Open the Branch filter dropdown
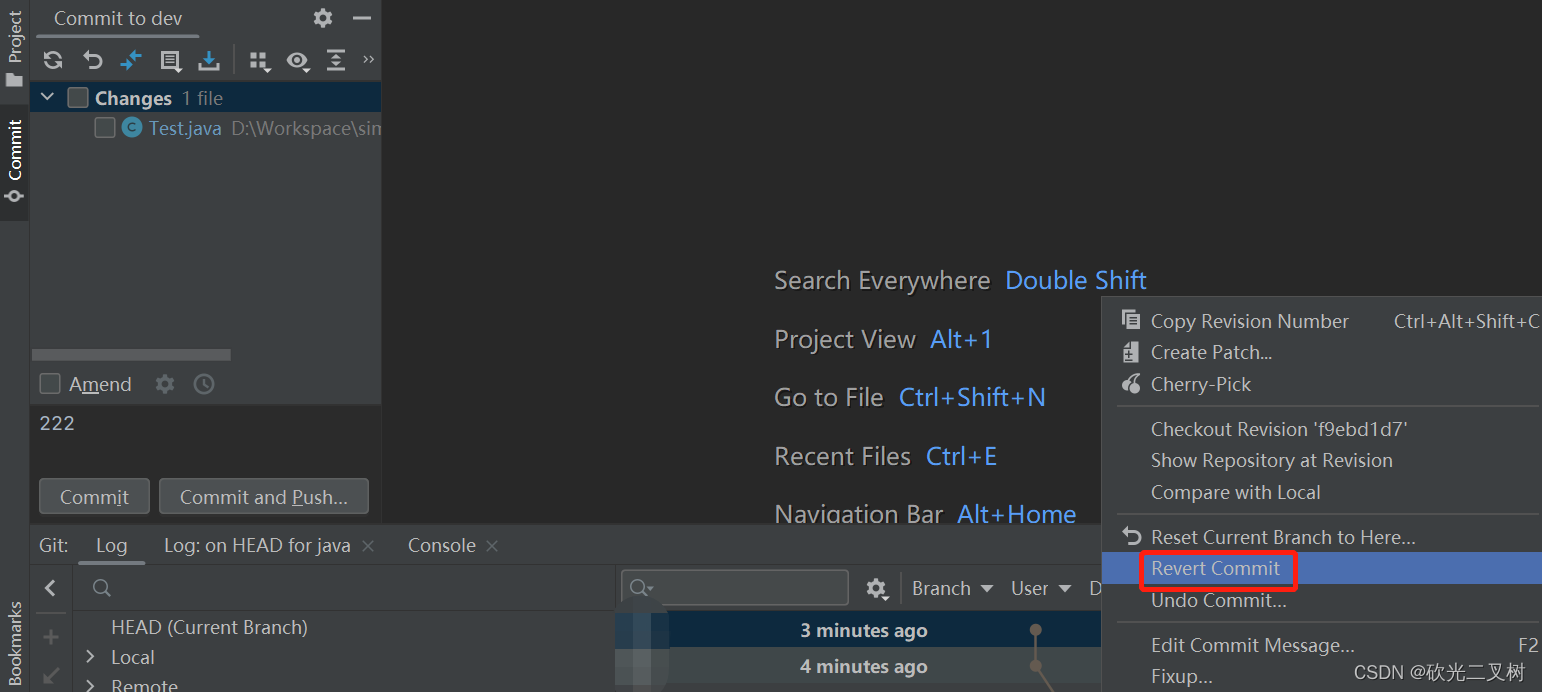Screen dimensions: 1542x692 click(x=952, y=588)
